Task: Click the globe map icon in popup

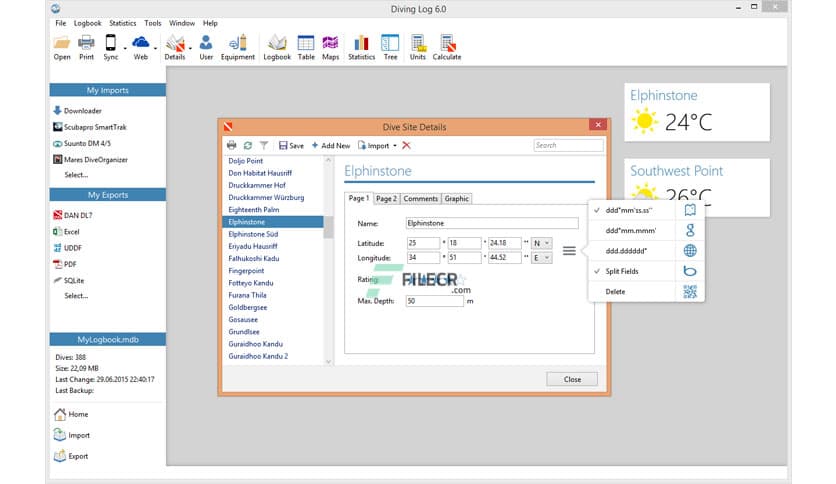Action: (689, 251)
